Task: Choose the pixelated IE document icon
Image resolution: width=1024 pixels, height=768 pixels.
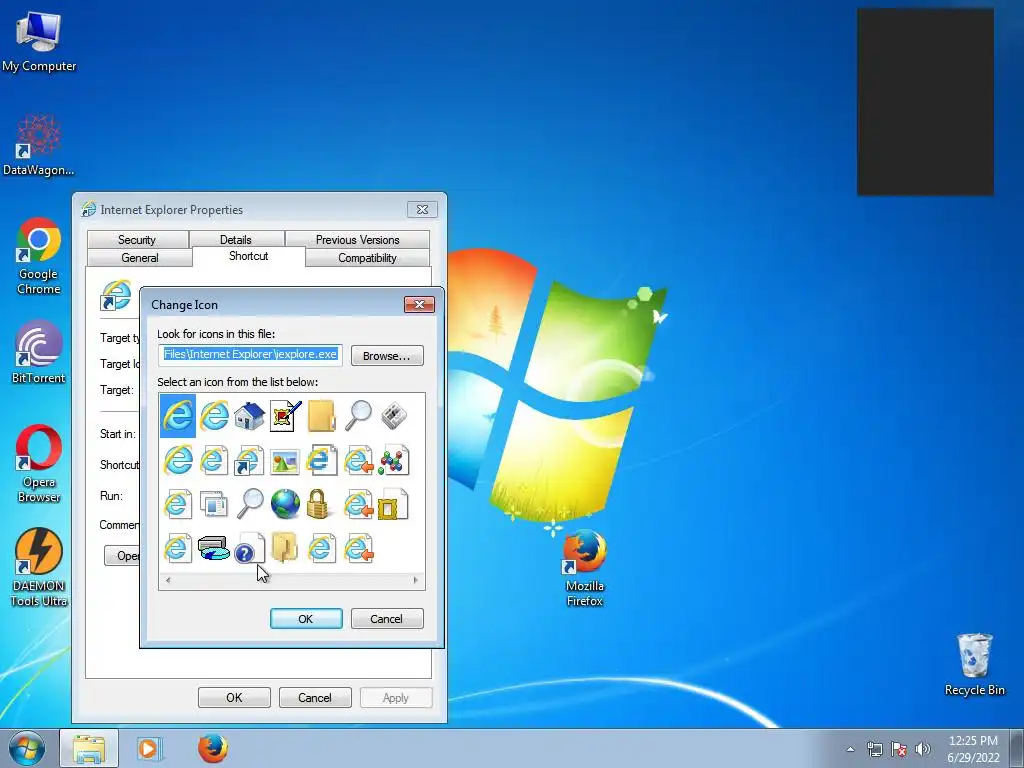Action: click(x=321, y=460)
